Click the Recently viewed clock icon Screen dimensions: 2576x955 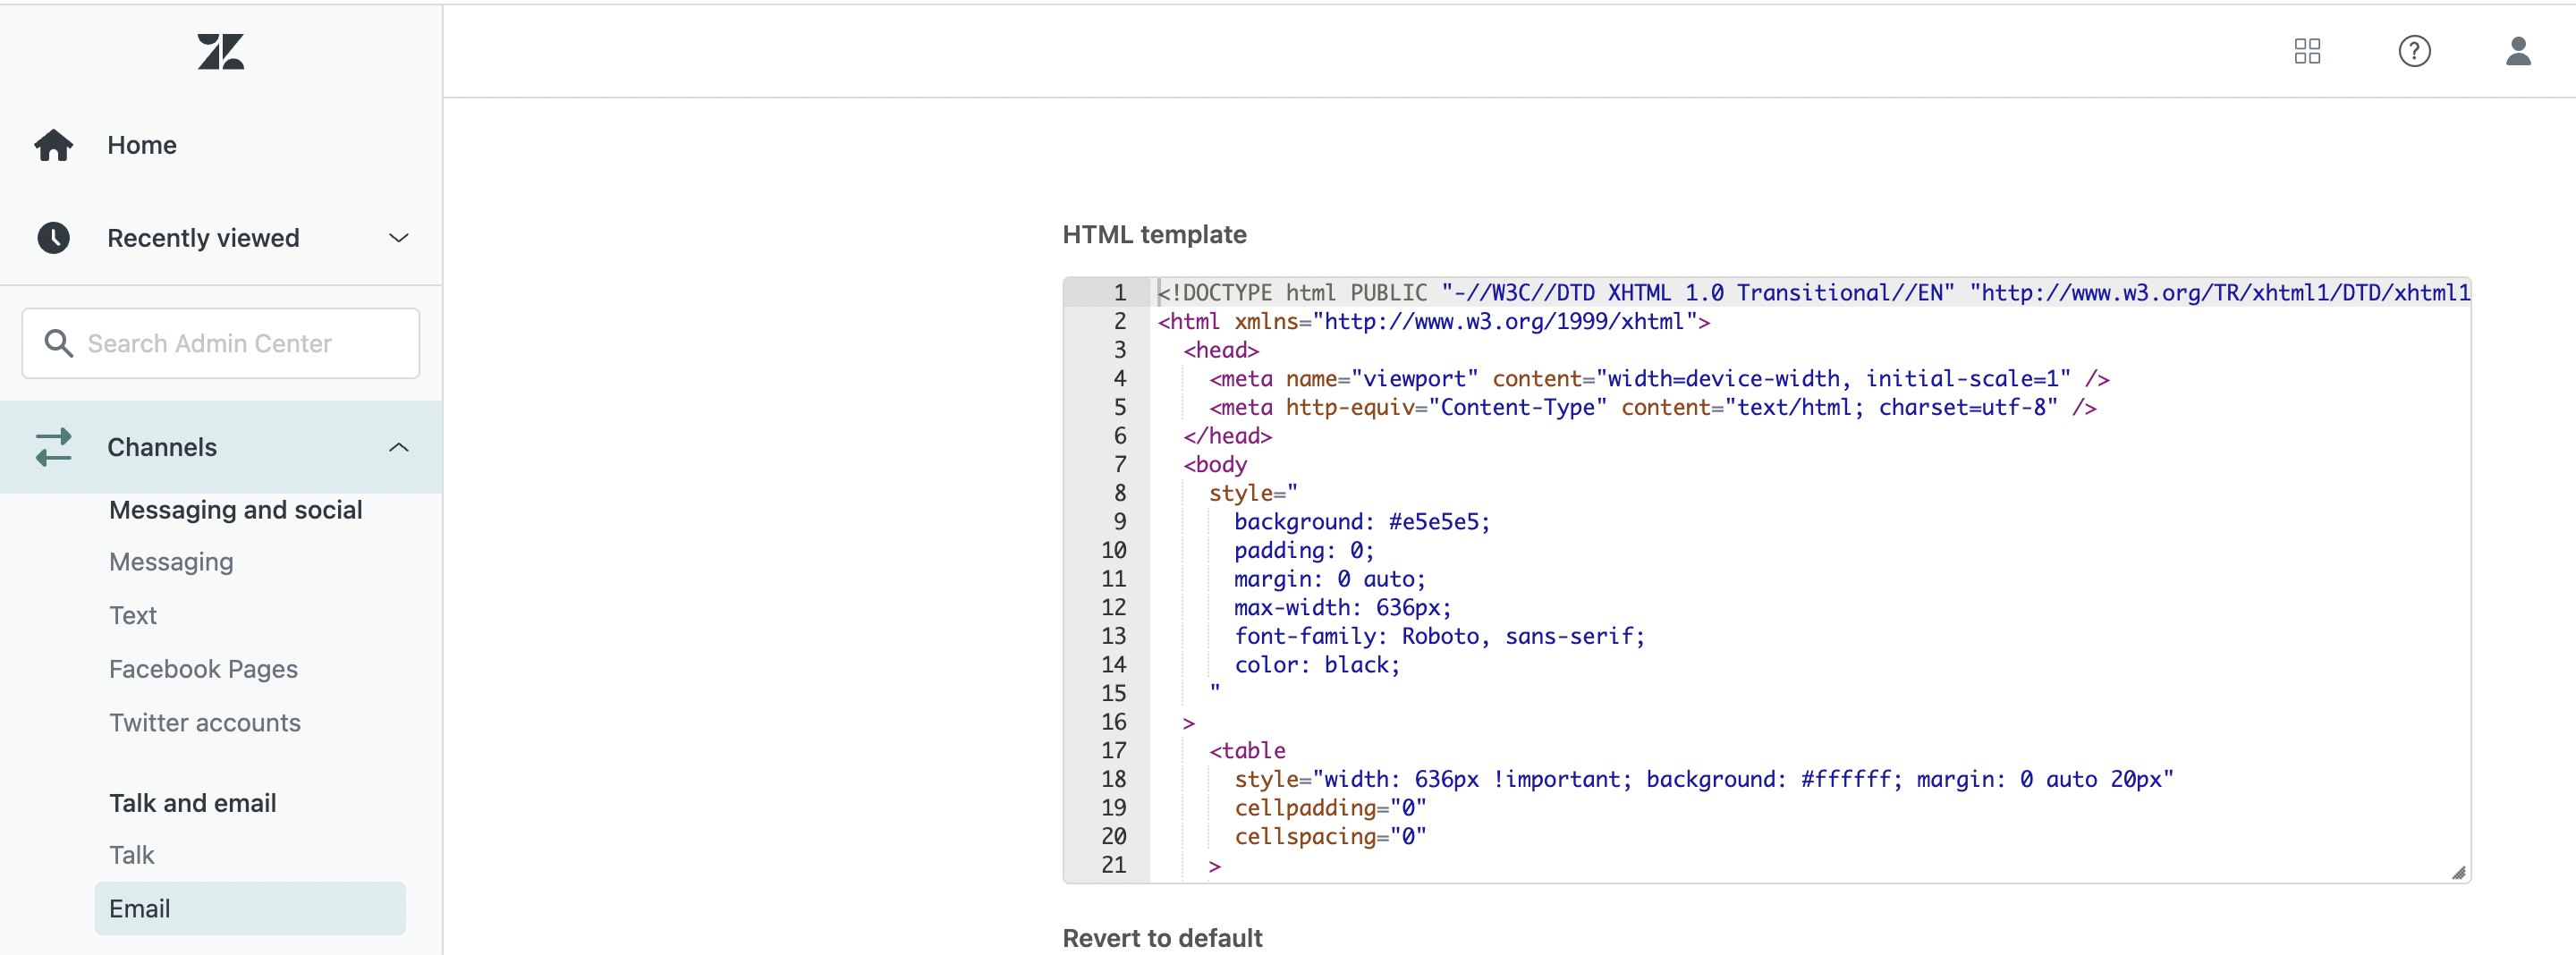coord(54,238)
